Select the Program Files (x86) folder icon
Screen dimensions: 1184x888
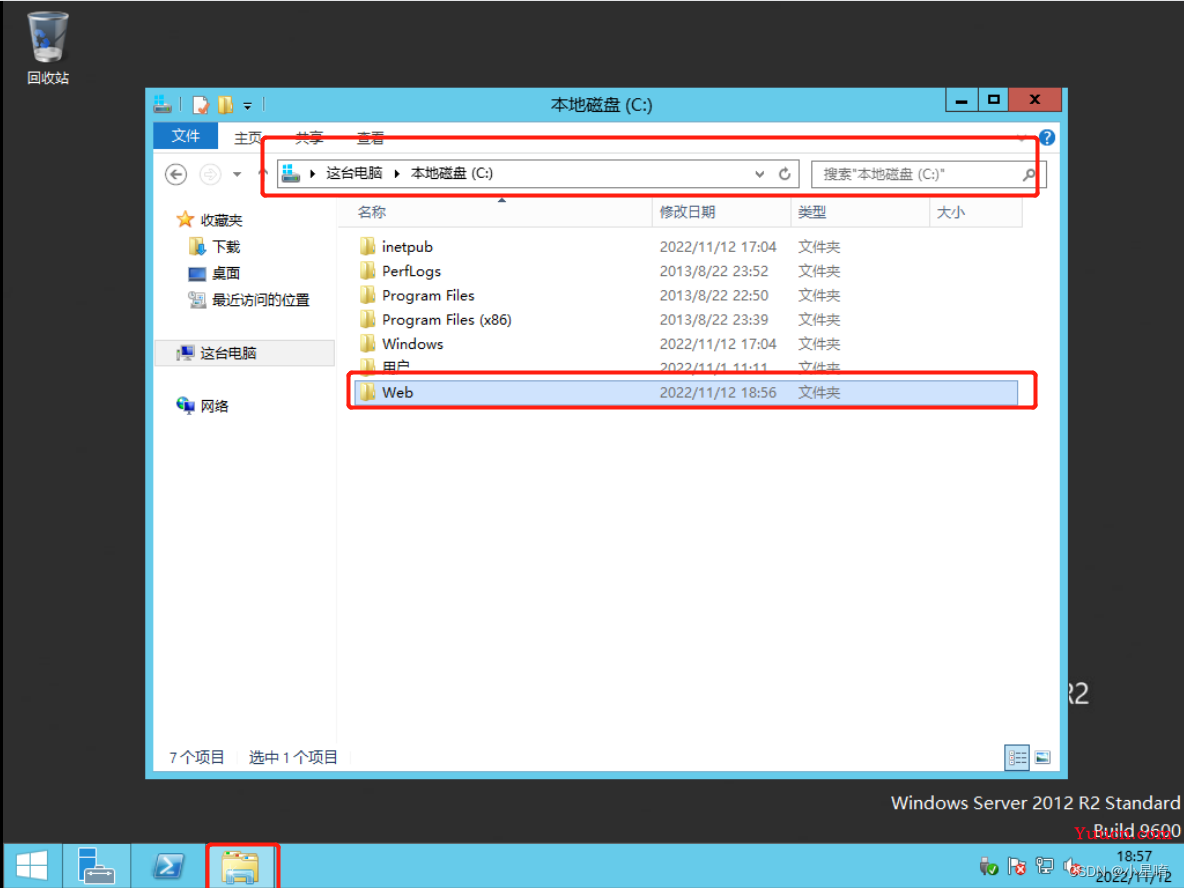click(368, 319)
